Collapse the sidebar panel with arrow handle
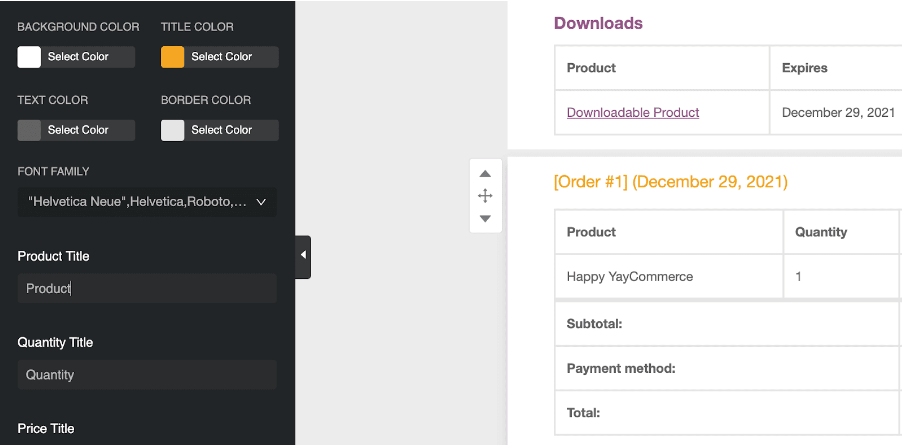The height and width of the screenshot is (446, 910). coord(303,257)
